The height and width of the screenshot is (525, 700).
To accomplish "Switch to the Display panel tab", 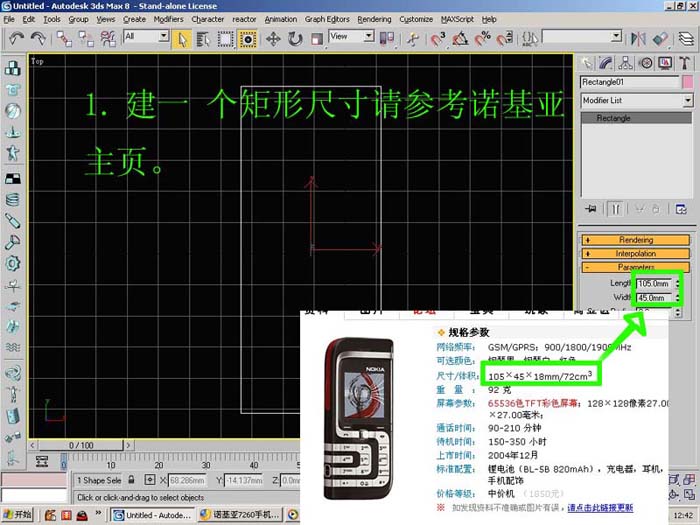I will click(x=665, y=63).
